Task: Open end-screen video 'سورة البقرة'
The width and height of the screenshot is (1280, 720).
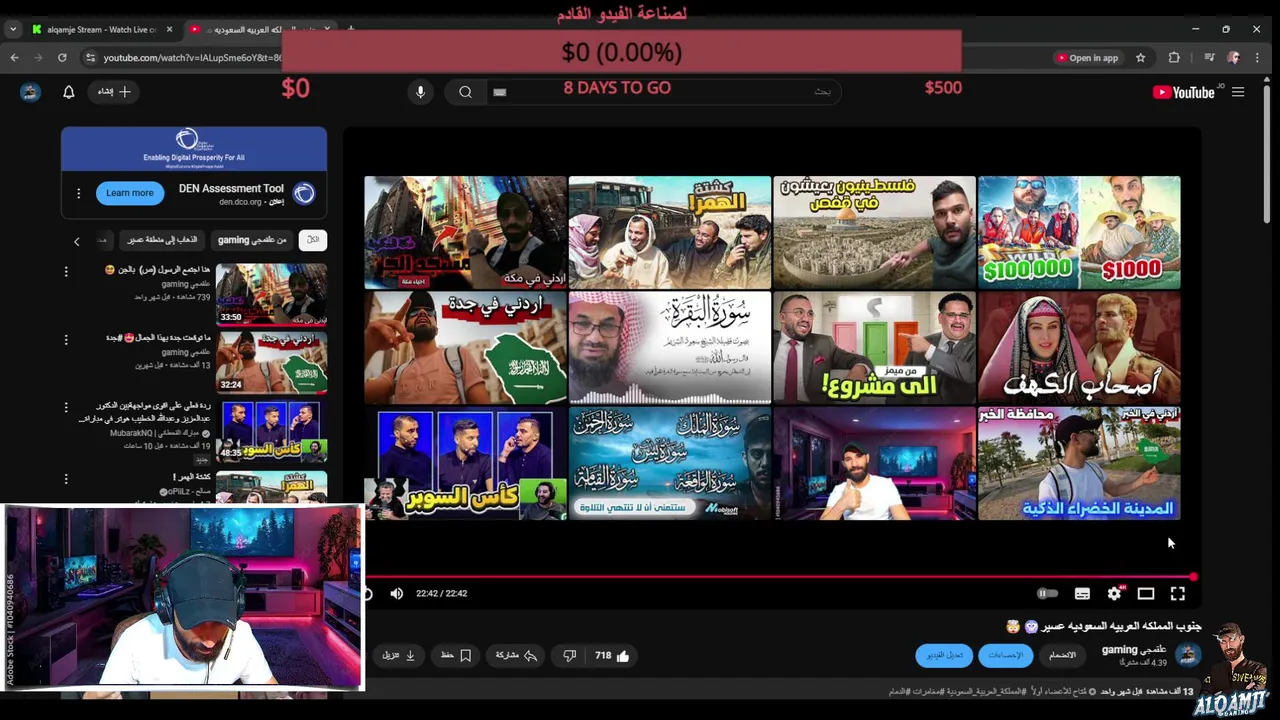Action: (x=670, y=348)
